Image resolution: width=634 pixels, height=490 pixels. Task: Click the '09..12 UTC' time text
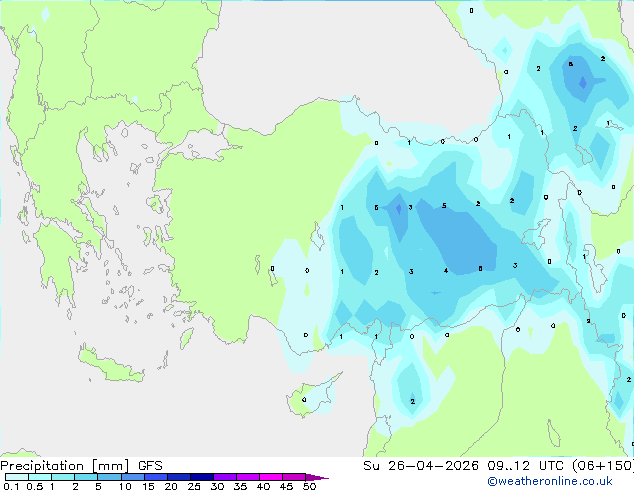click(526, 466)
